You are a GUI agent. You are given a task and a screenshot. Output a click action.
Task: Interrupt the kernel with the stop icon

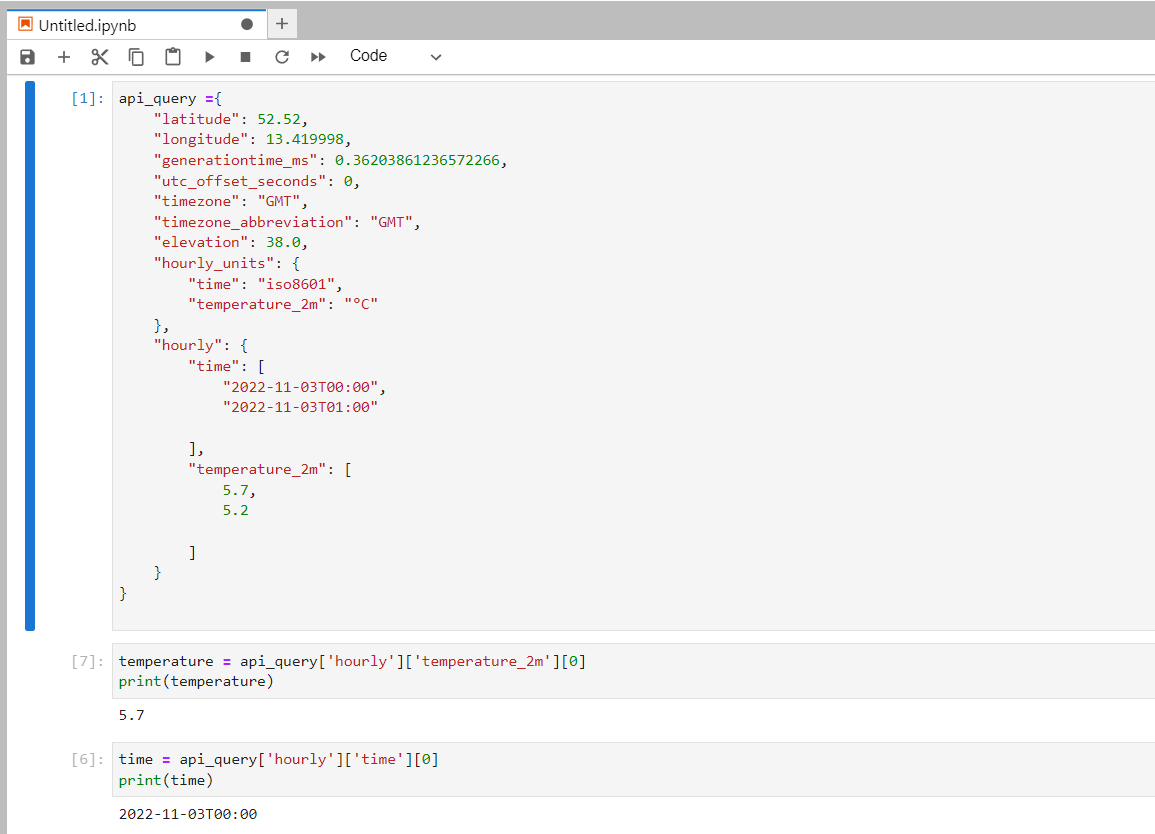tap(245, 57)
